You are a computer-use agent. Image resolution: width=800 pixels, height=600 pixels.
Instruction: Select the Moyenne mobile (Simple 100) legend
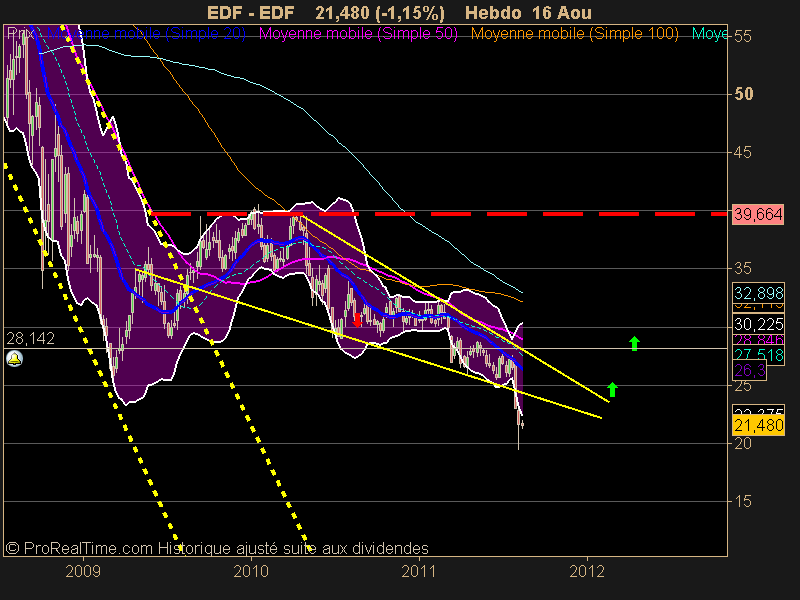pyautogui.click(x=574, y=34)
